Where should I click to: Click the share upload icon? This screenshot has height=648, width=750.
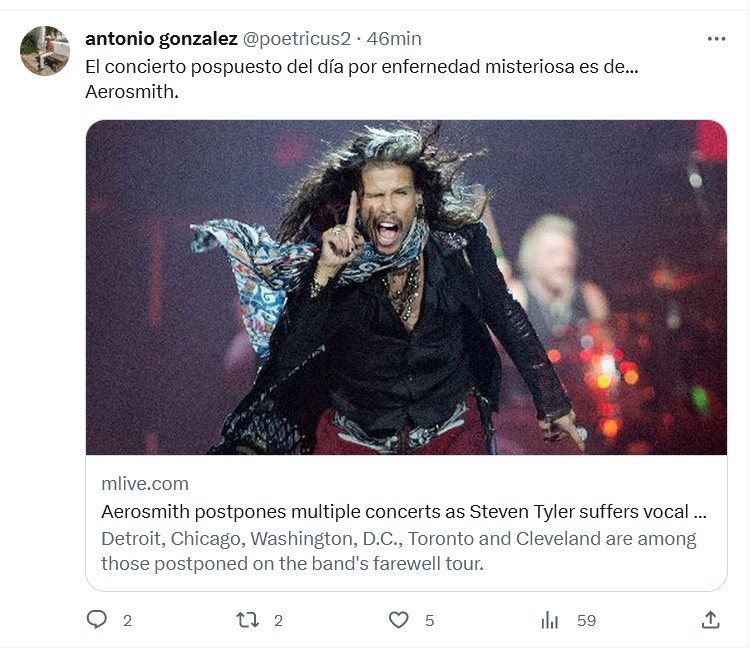710,620
